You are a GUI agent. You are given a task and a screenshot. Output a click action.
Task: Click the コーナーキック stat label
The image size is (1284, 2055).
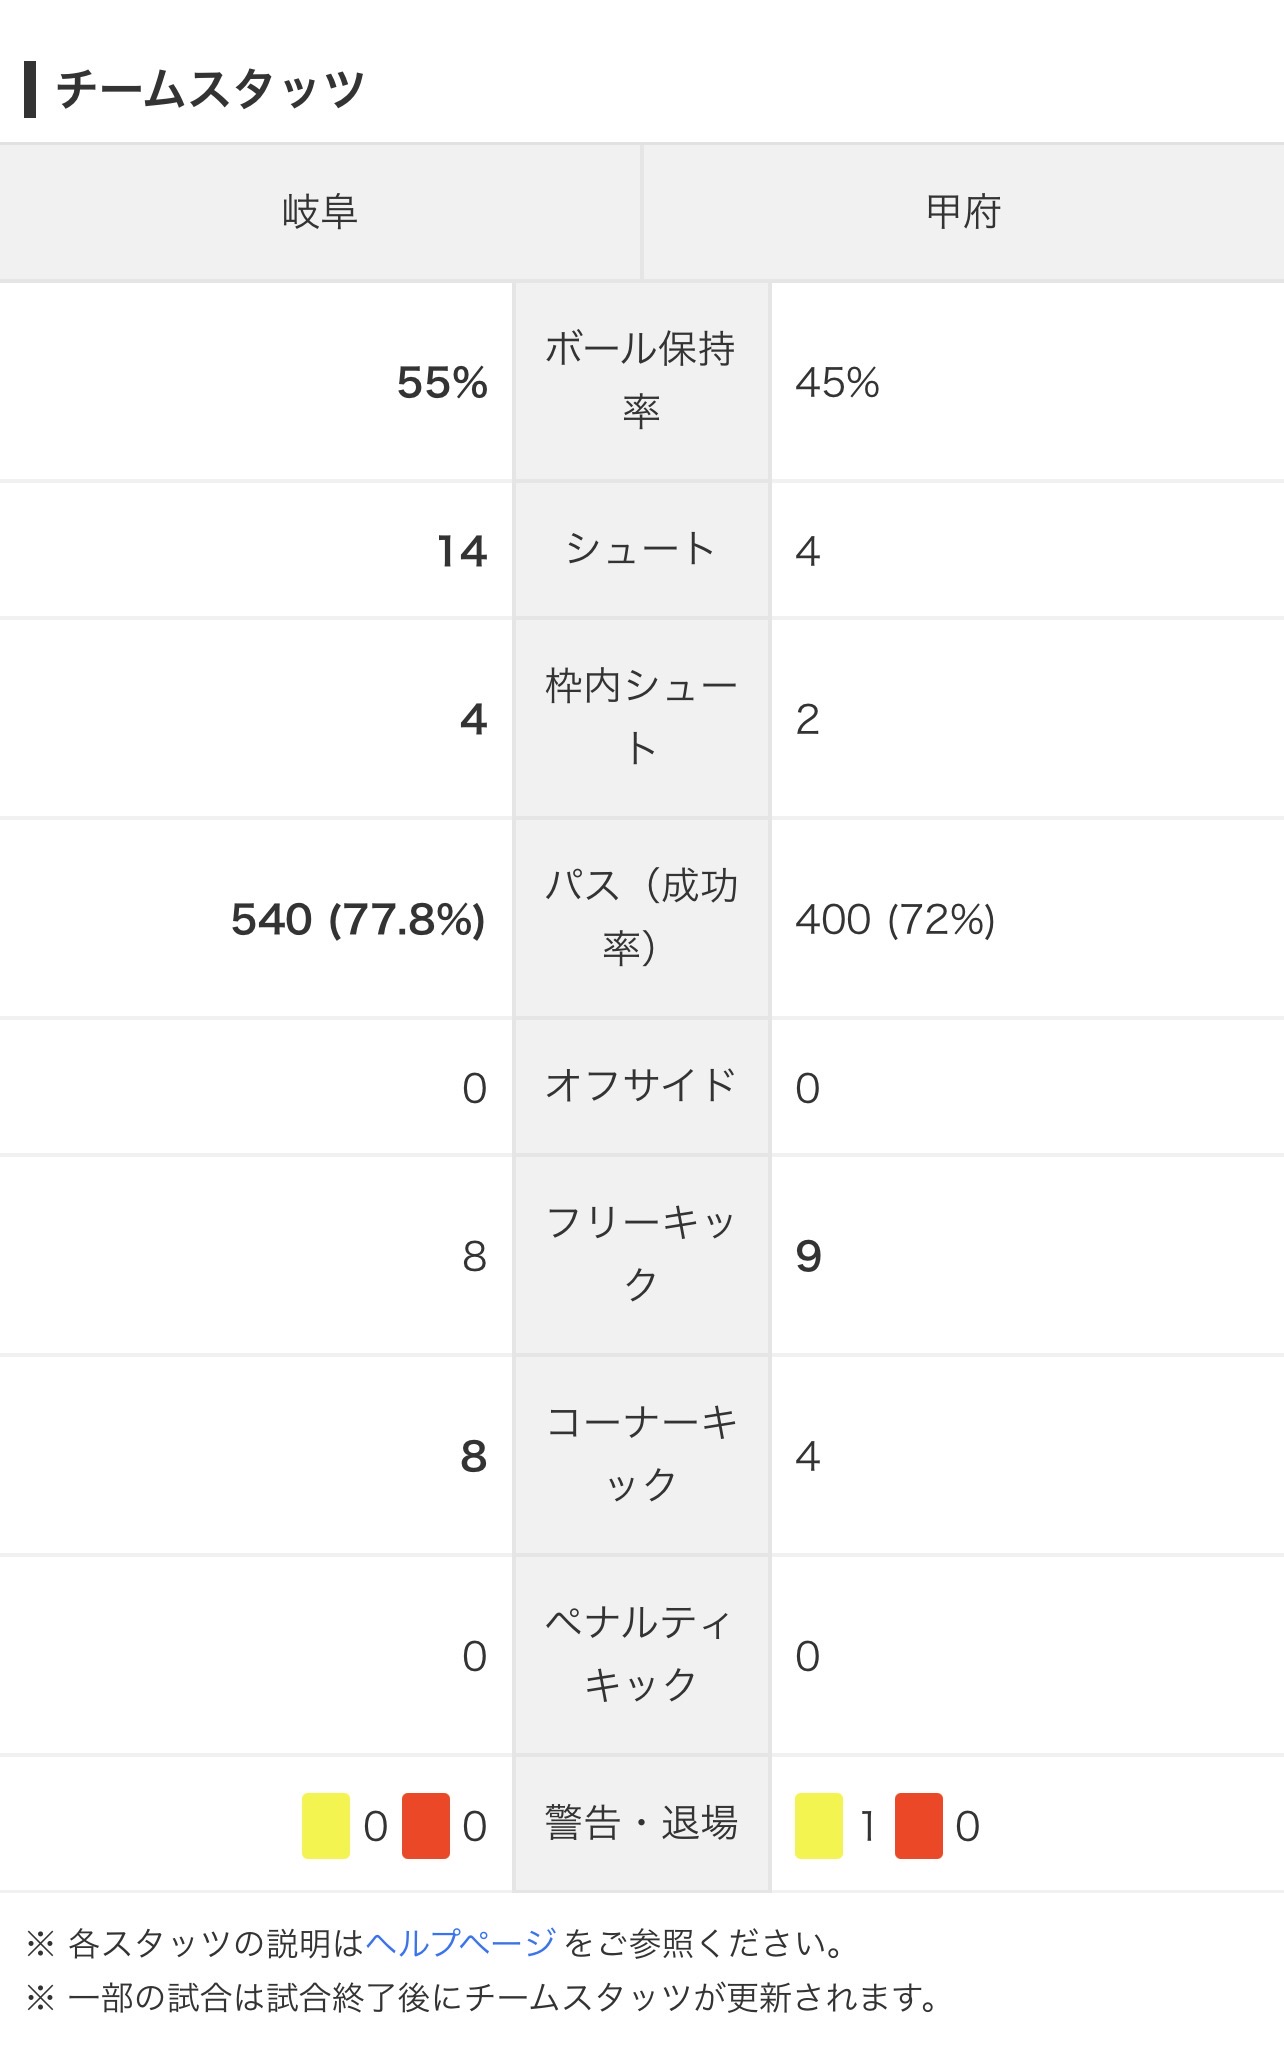641,1454
